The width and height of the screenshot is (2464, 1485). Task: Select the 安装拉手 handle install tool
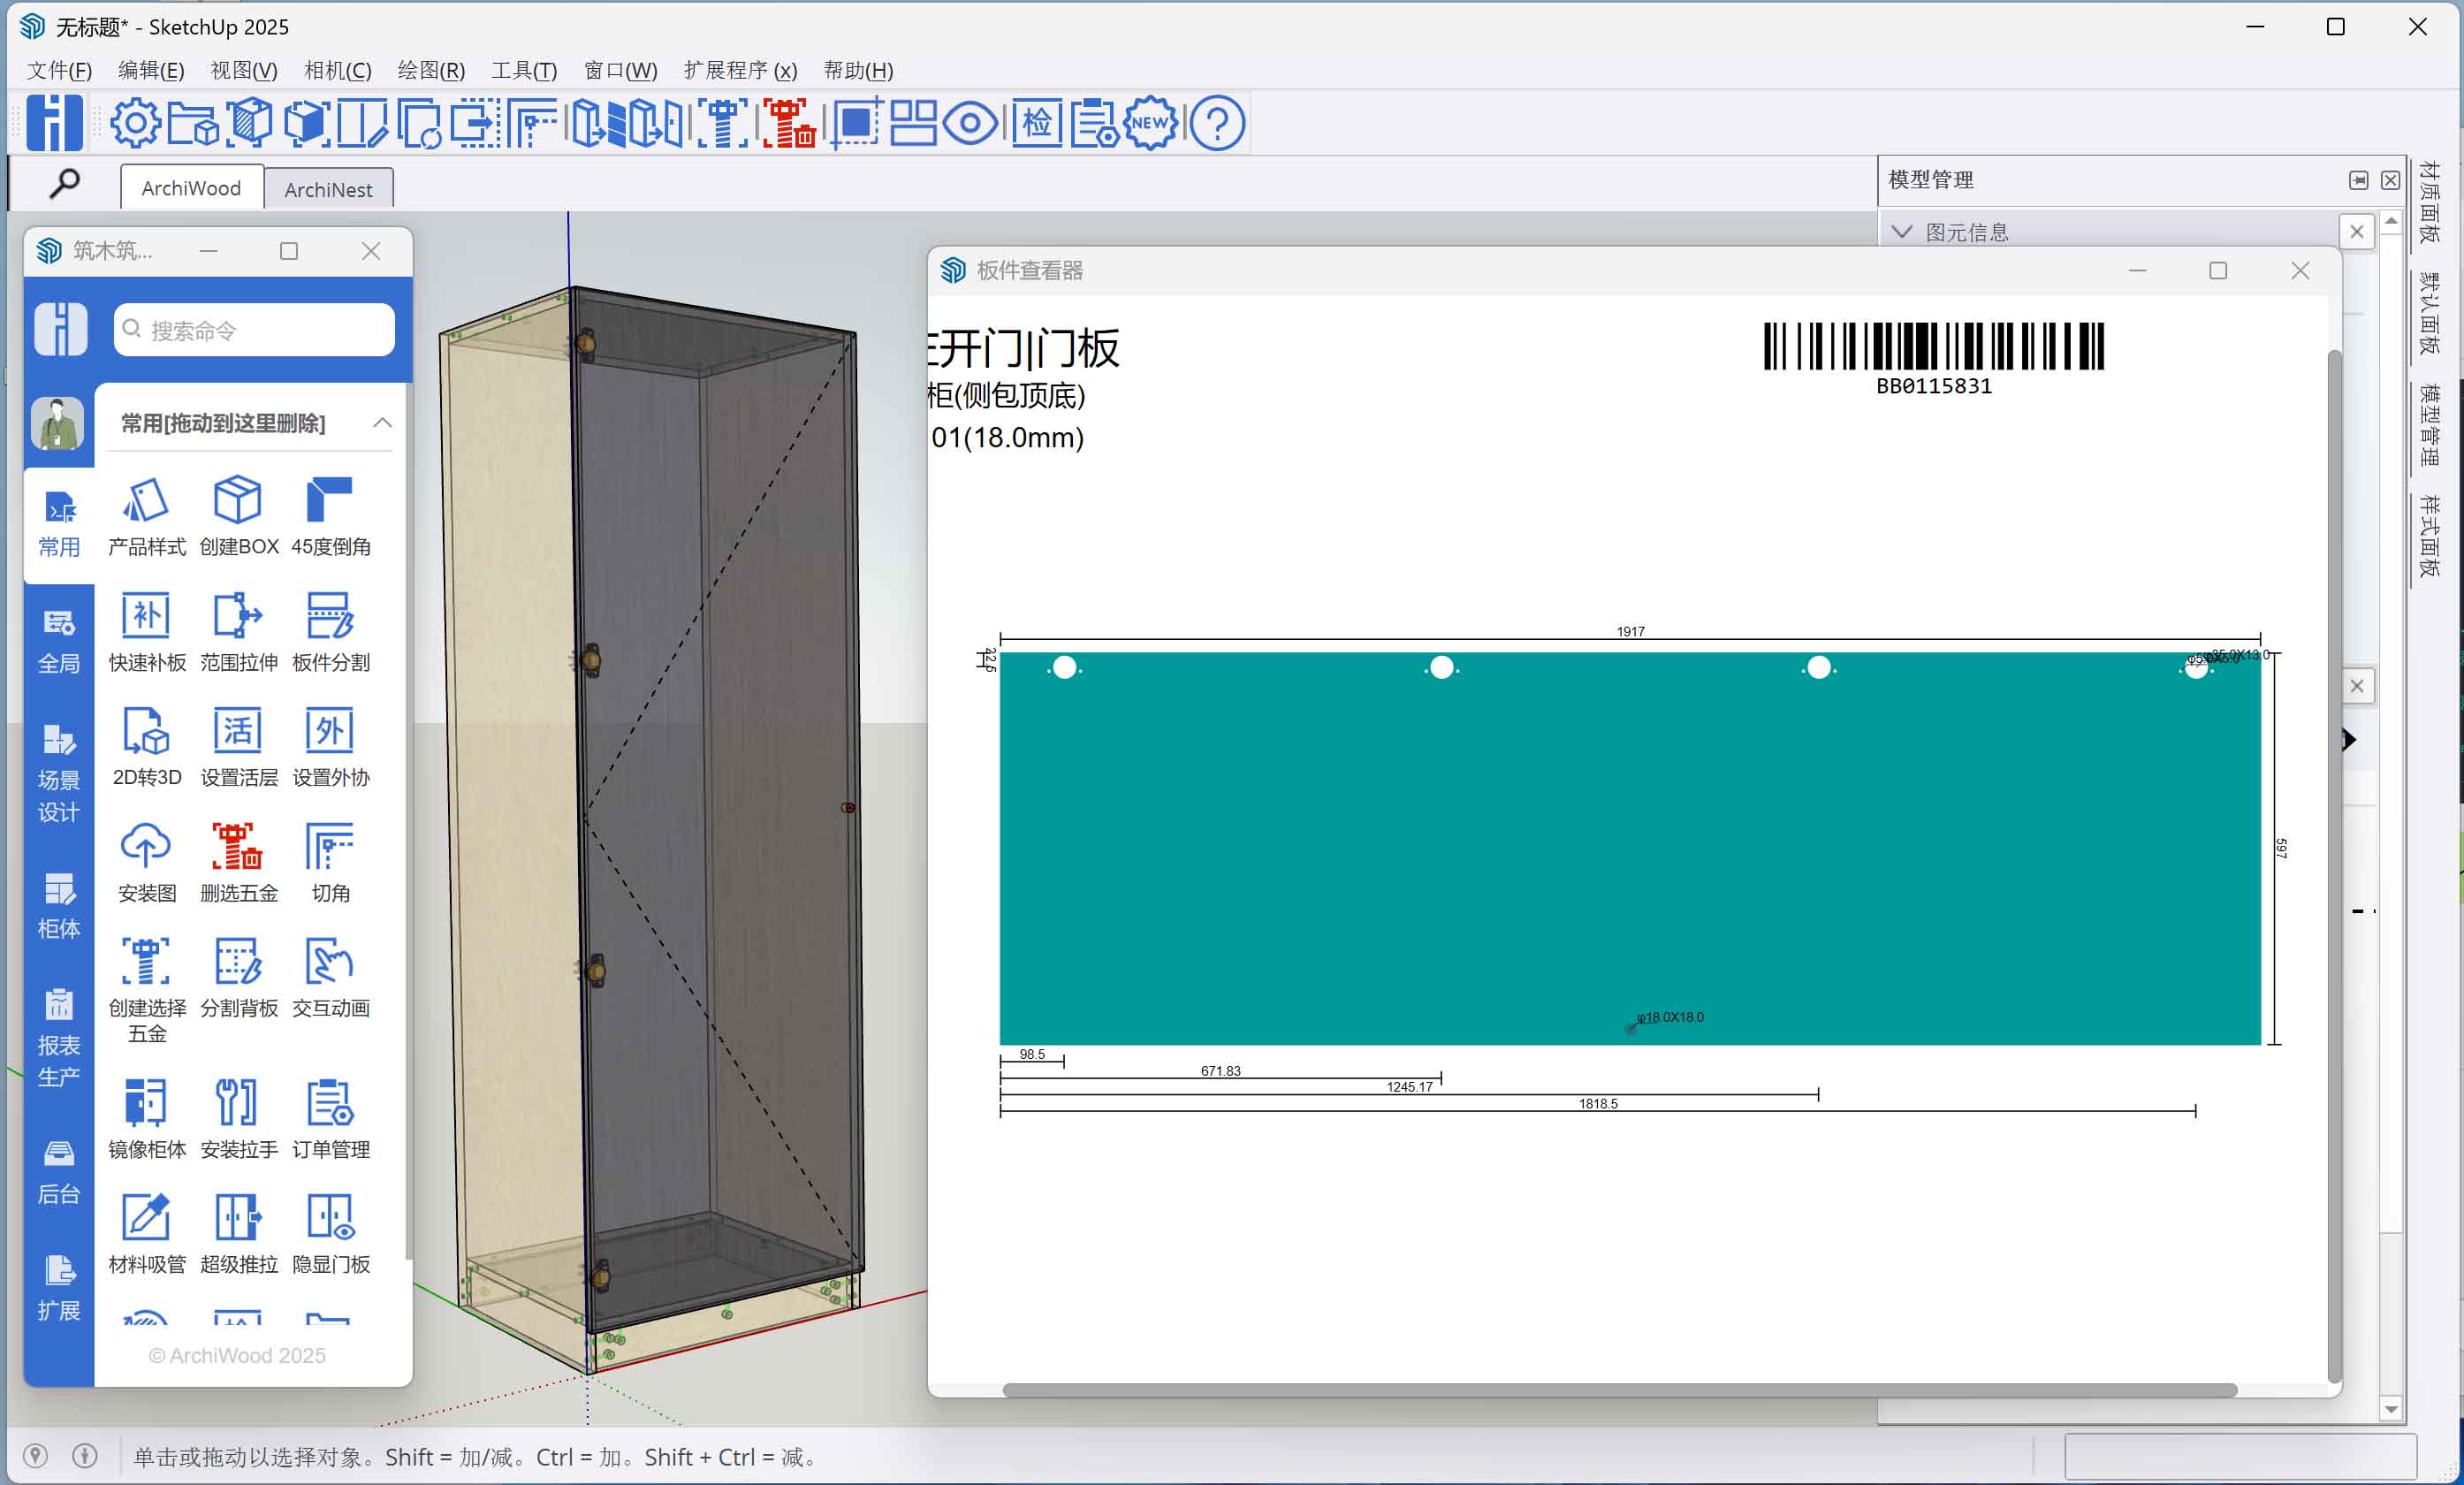pos(238,1104)
